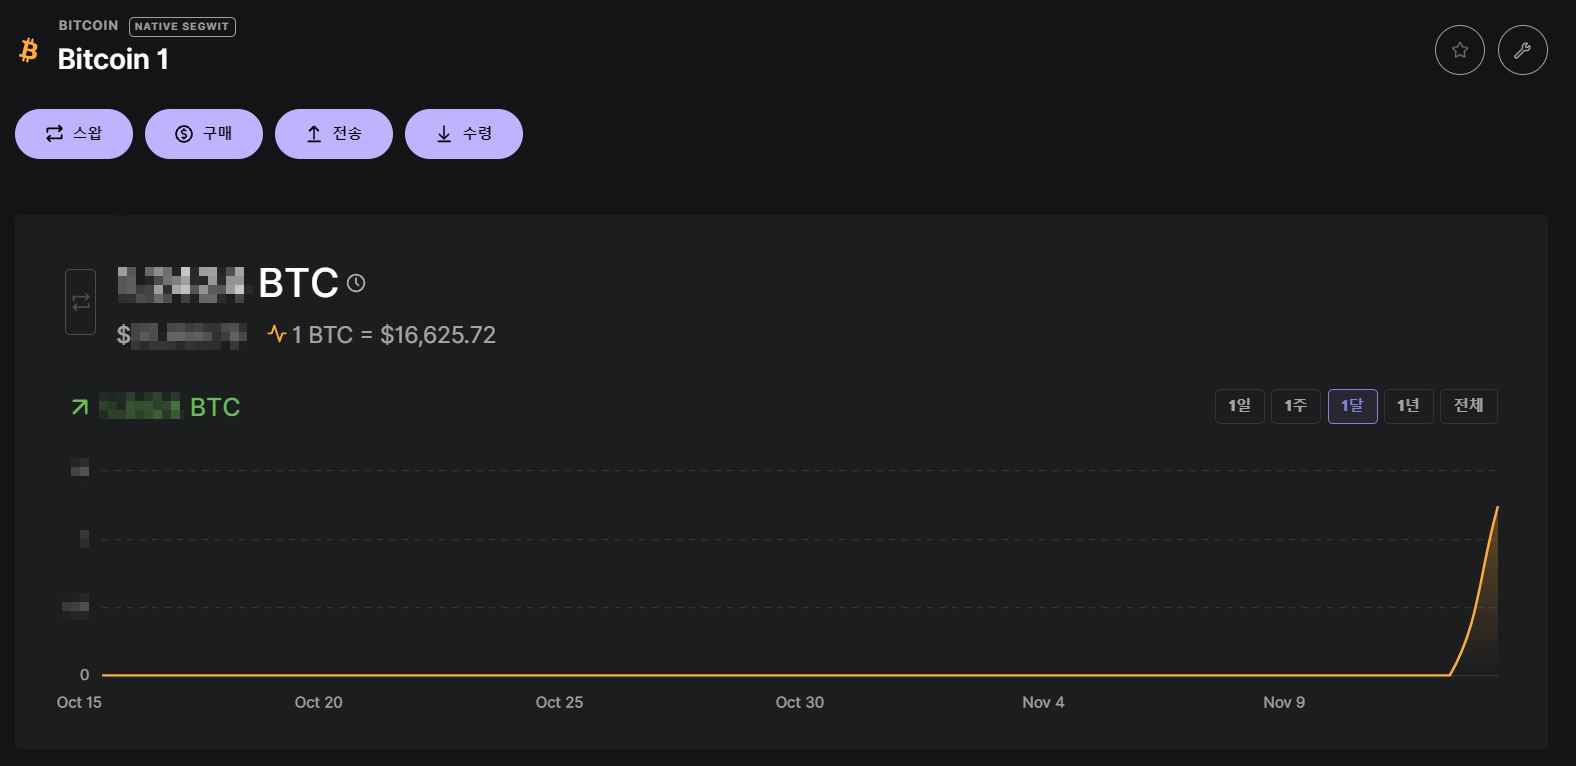The width and height of the screenshot is (1576, 766).
Task: Select the 1달 chart range
Action: click(x=1353, y=406)
